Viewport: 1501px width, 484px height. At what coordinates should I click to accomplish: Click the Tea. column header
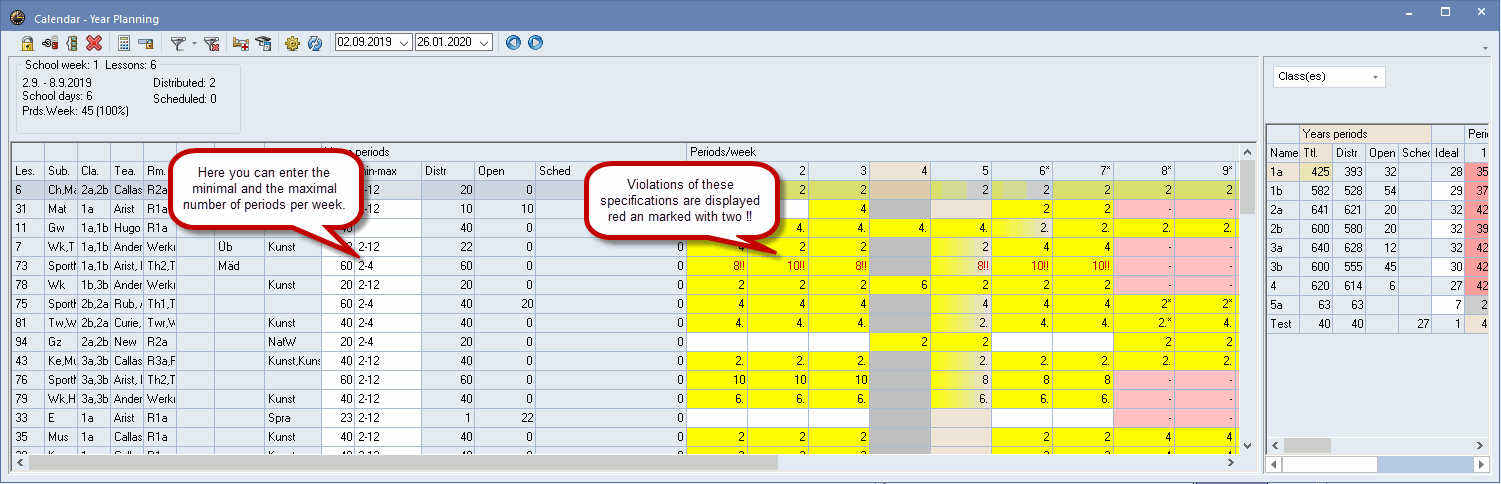coord(127,170)
